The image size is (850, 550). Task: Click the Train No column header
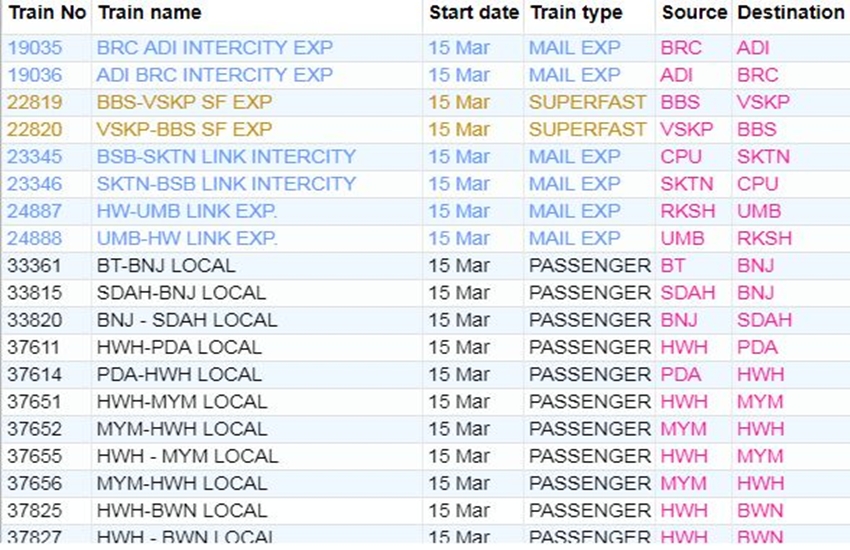(45, 13)
